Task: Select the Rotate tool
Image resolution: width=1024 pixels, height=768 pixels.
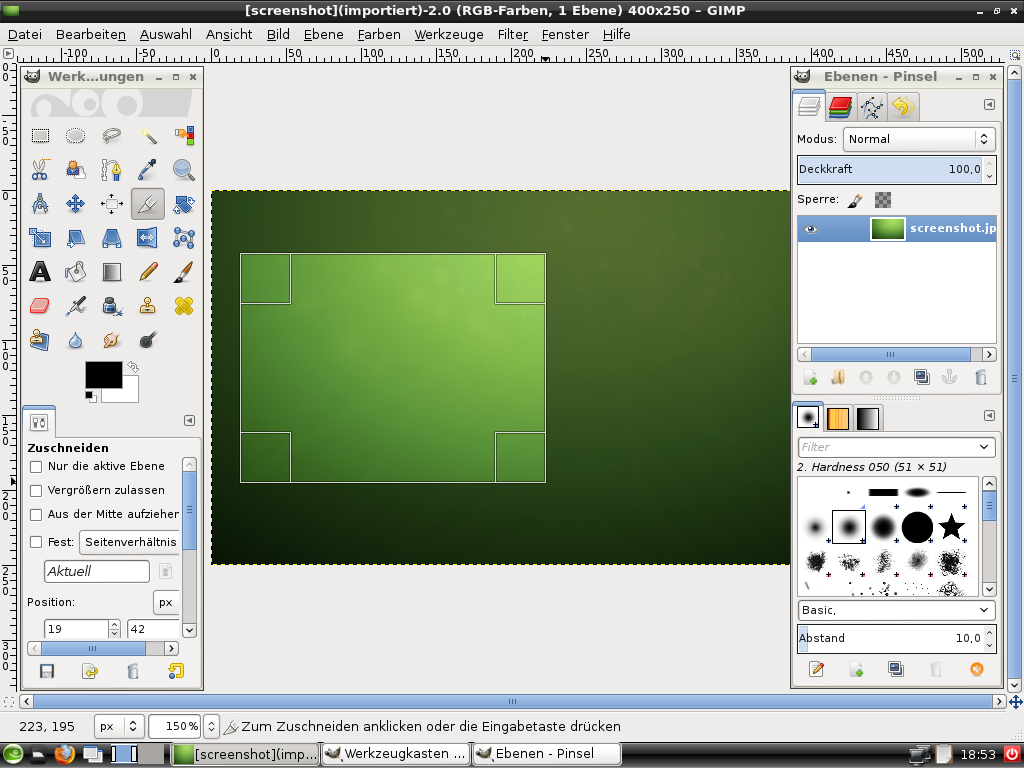Action: [x=184, y=204]
